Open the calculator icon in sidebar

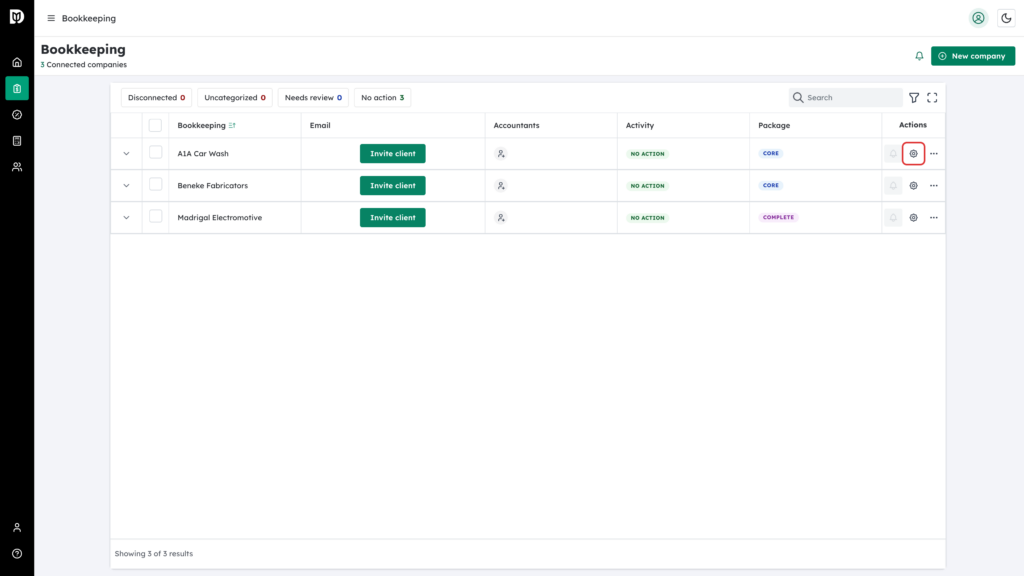[17, 141]
